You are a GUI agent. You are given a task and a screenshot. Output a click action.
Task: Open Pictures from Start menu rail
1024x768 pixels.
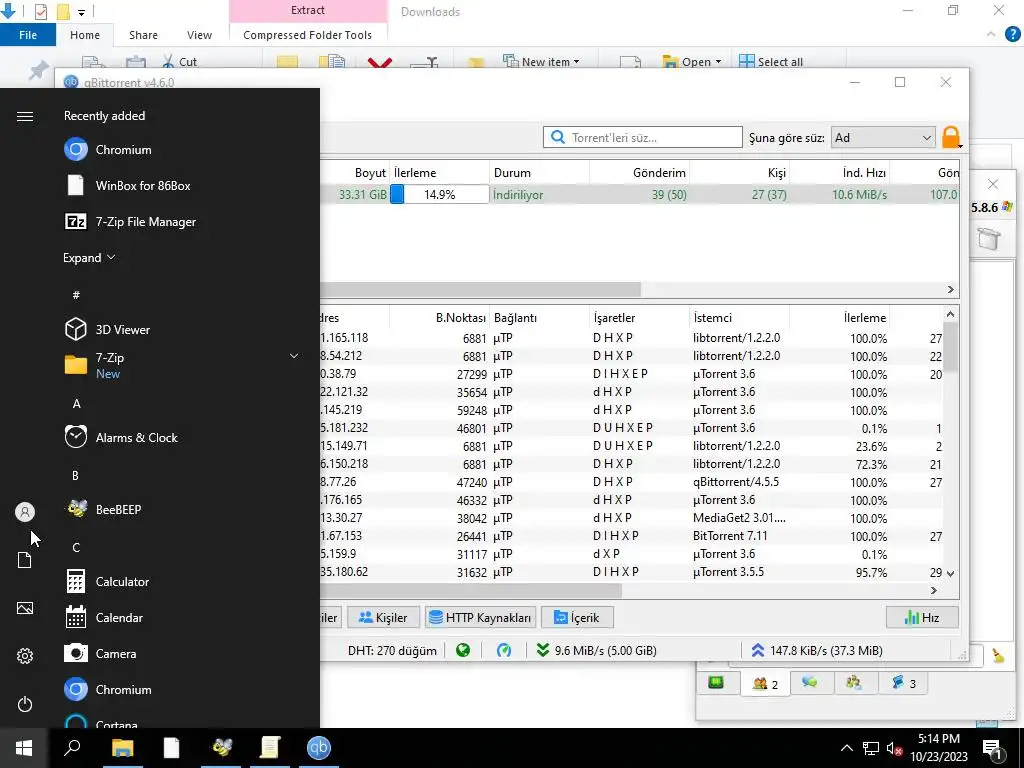click(25, 608)
